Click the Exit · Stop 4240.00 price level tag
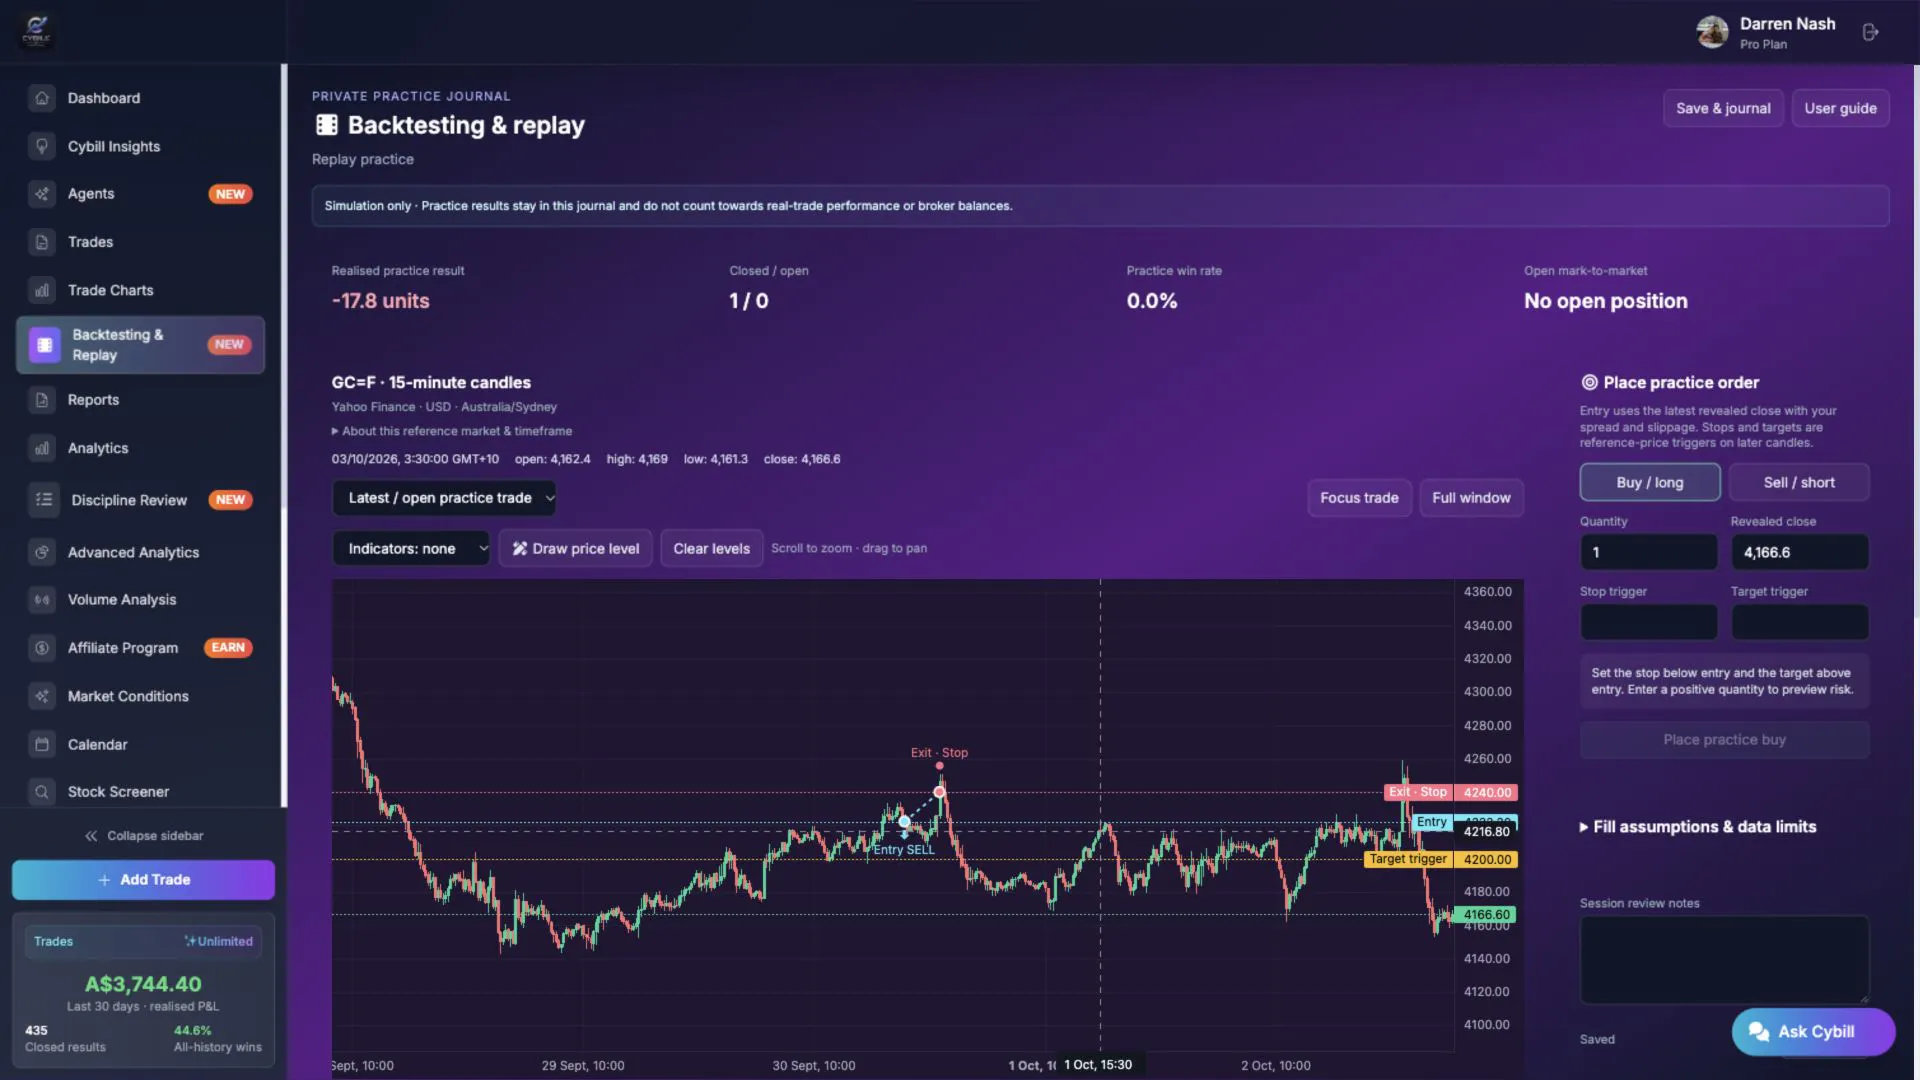The width and height of the screenshot is (1920, 1080). pyautogui.click(x=1451, y=792)
